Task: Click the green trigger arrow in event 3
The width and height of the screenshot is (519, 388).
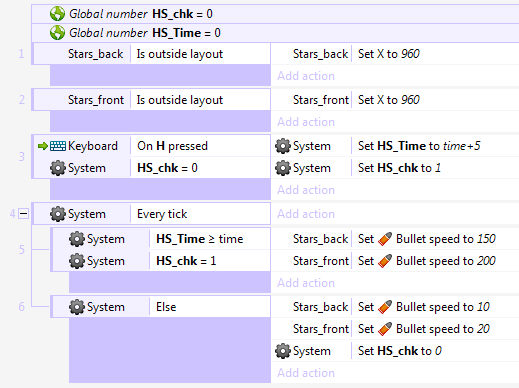Action: [x=43, y=146]
